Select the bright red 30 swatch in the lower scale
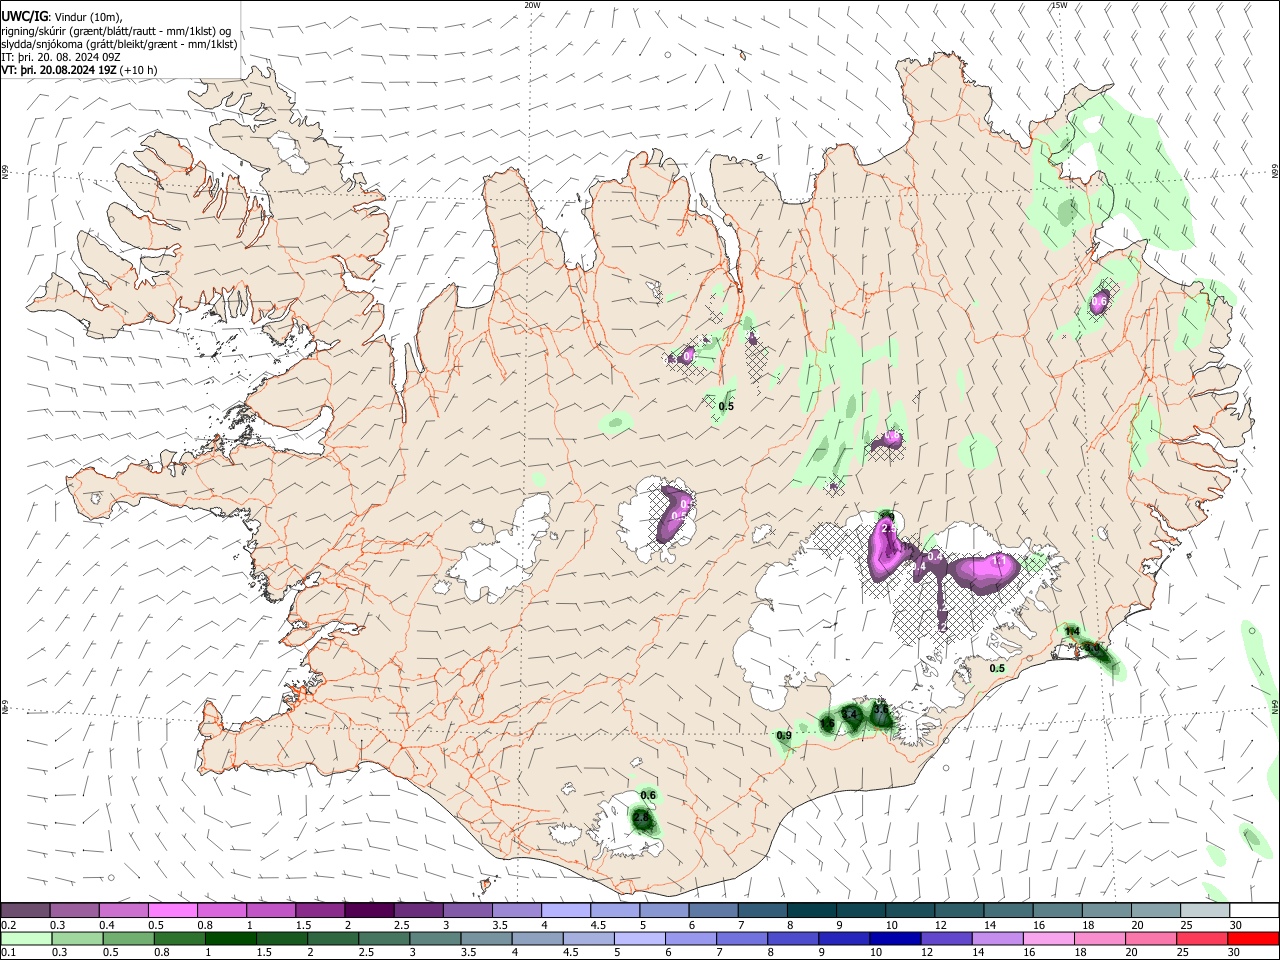 pyautogui.click(x=1252, y=938)
